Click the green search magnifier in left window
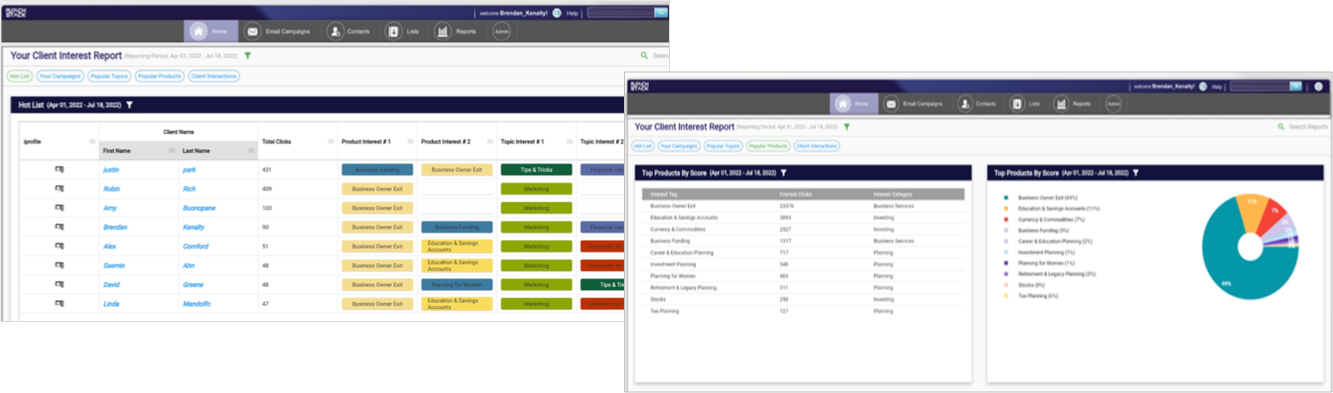Viewport: 1333px width, 393px height. point(643,56)
